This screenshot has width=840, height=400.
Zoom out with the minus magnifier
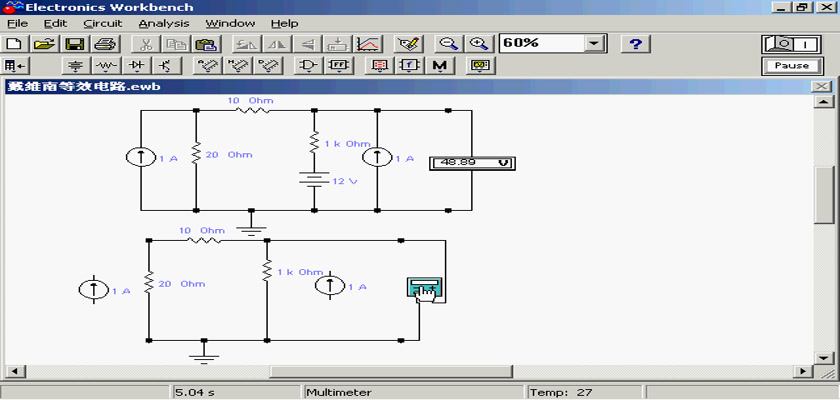pyautogui.click(x=447, y=44)
